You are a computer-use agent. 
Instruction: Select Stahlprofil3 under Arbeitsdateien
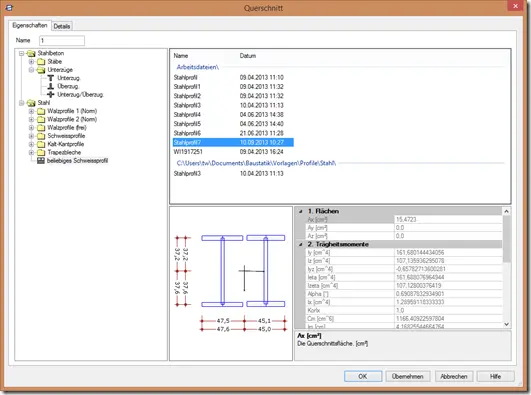pos(233,105)
